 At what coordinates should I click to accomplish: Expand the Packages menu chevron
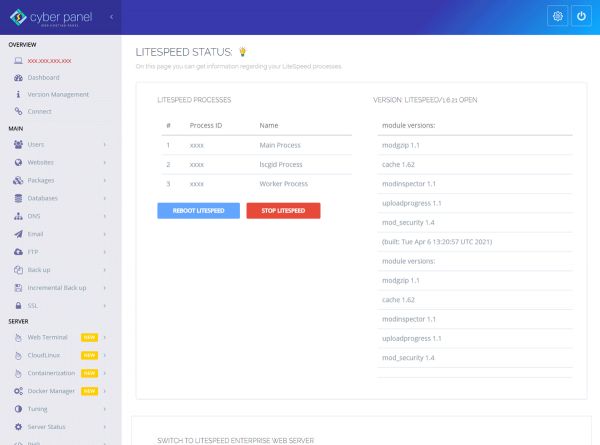click(x=104, y=180)
